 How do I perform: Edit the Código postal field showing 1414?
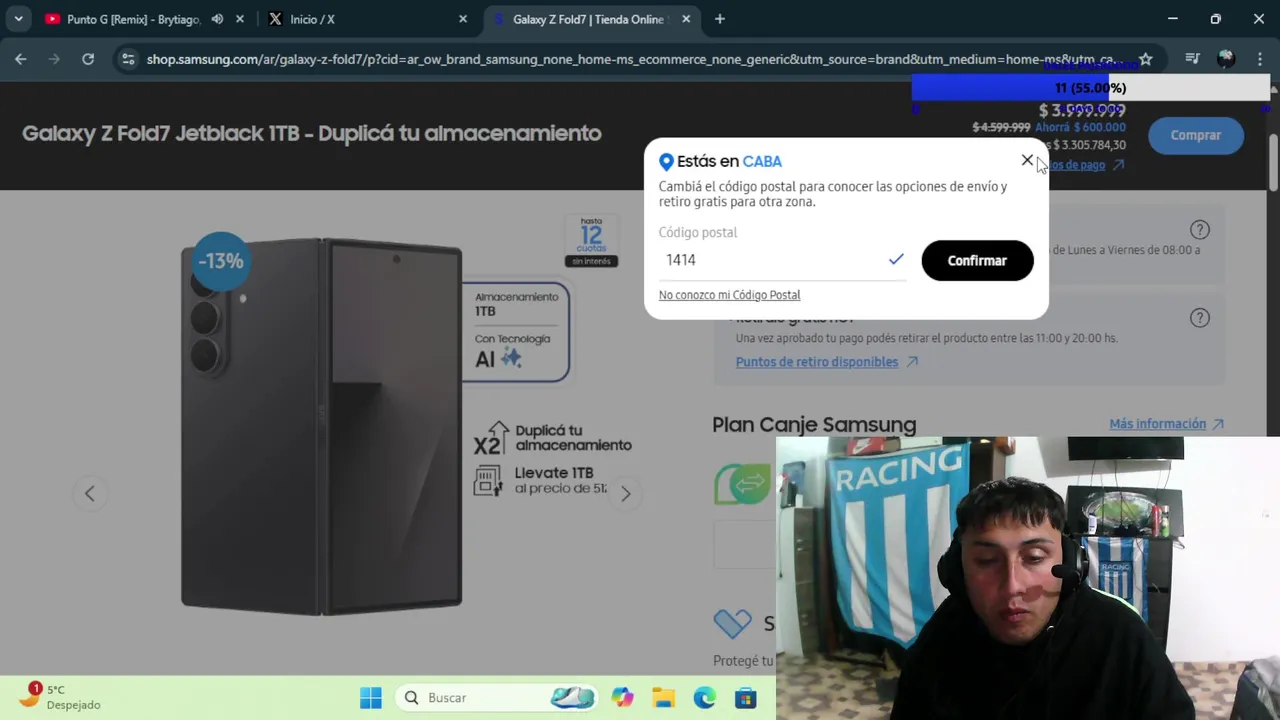tap(782, 260)
